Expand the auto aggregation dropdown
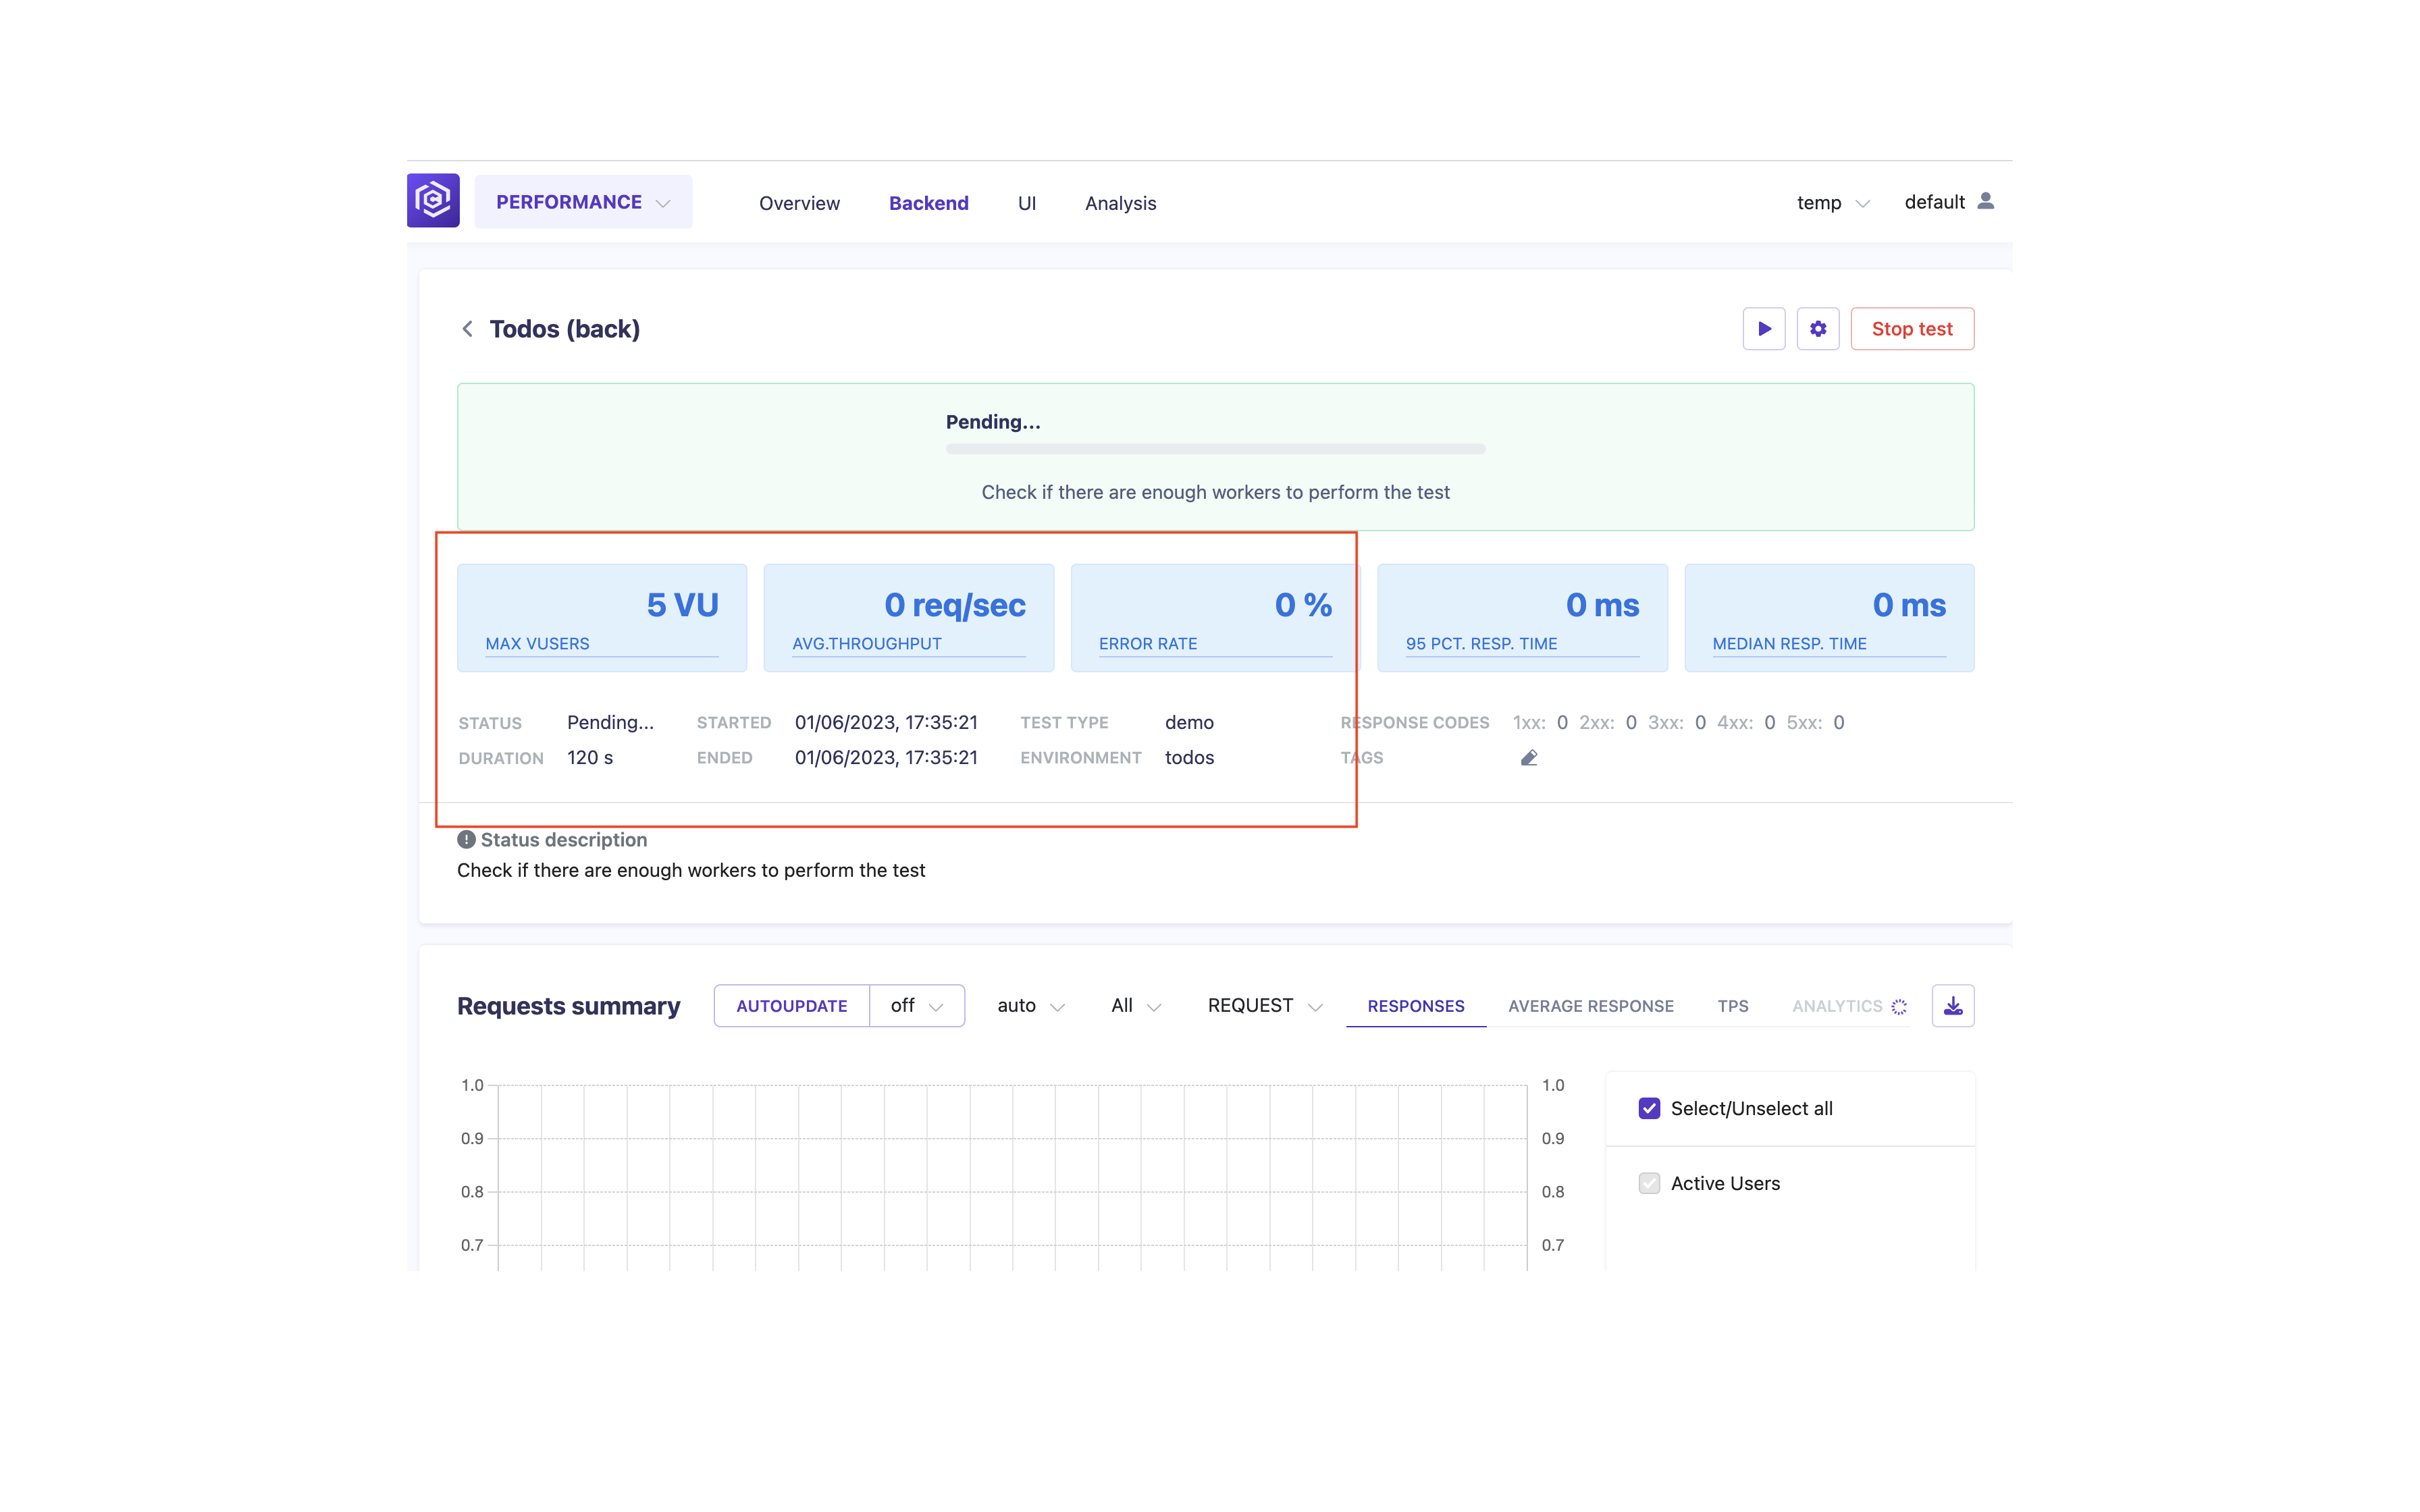2420x1512 pixels. coord(1031,1006)
